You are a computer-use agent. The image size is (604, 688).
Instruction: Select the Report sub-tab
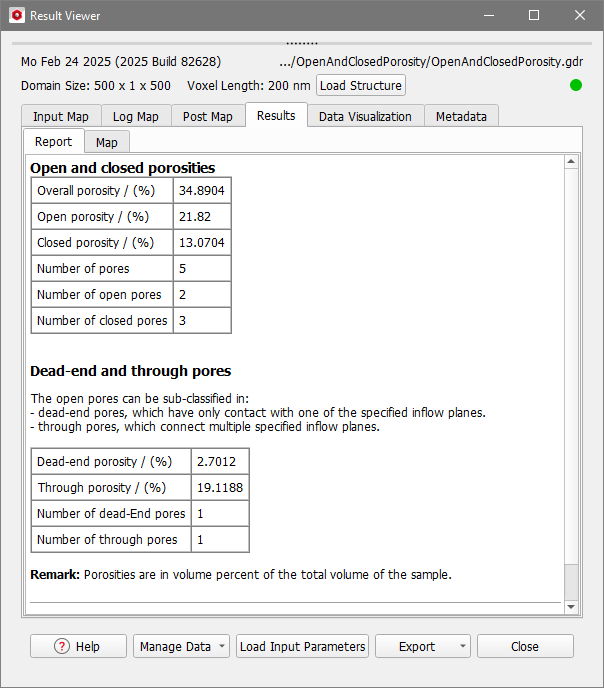[x=54, y=141]
